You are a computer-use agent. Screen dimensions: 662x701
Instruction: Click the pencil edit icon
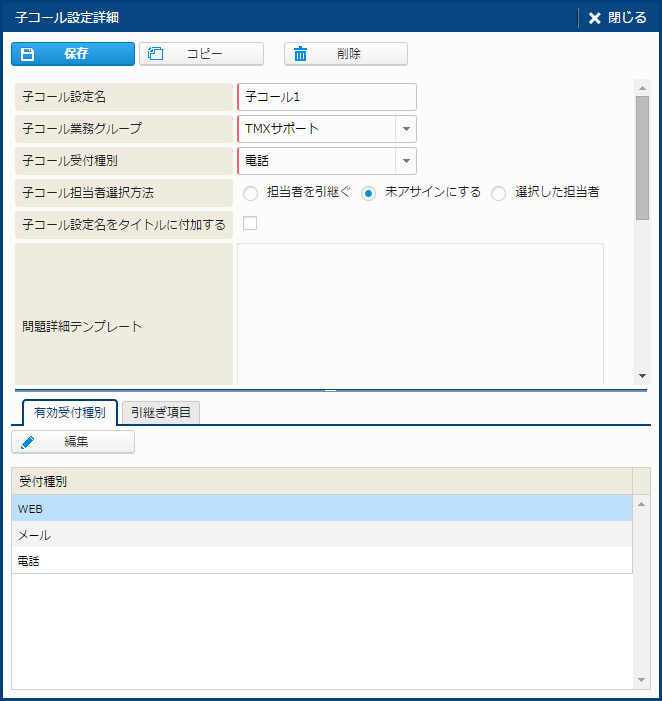(x=28, y=442)
